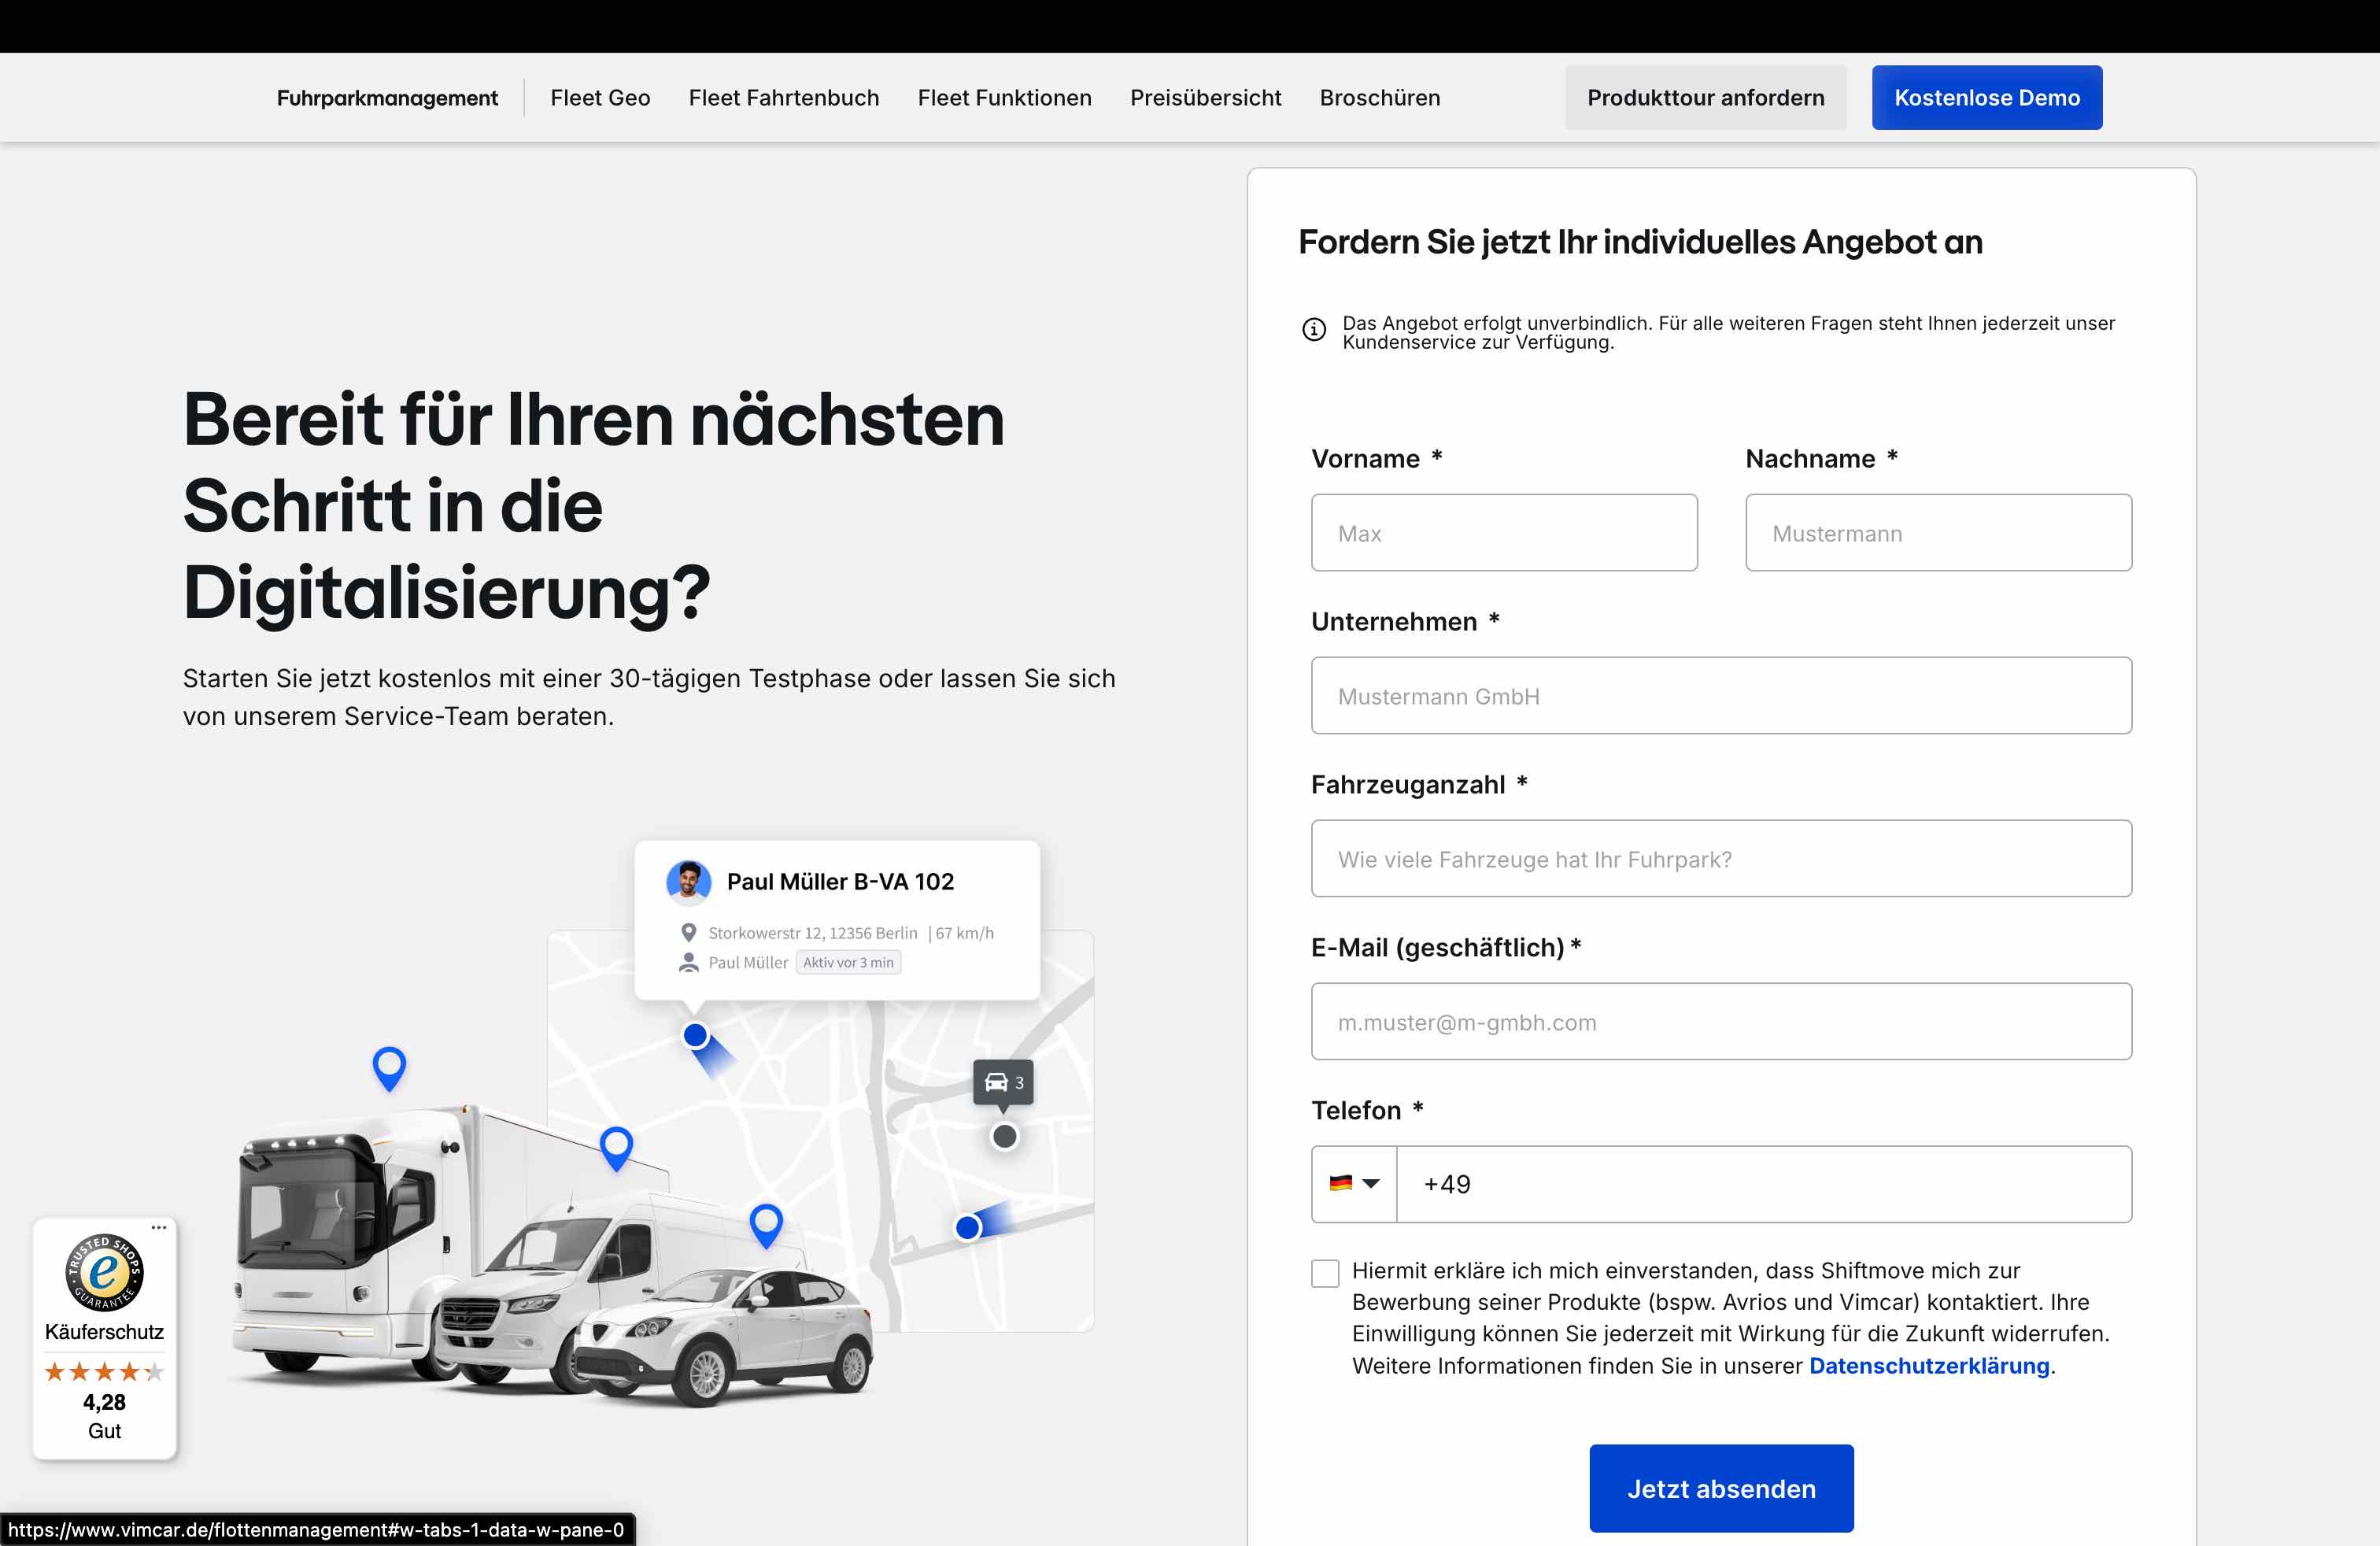
Task: Click the info icon beside offer notice
Action: [1314, 329]
